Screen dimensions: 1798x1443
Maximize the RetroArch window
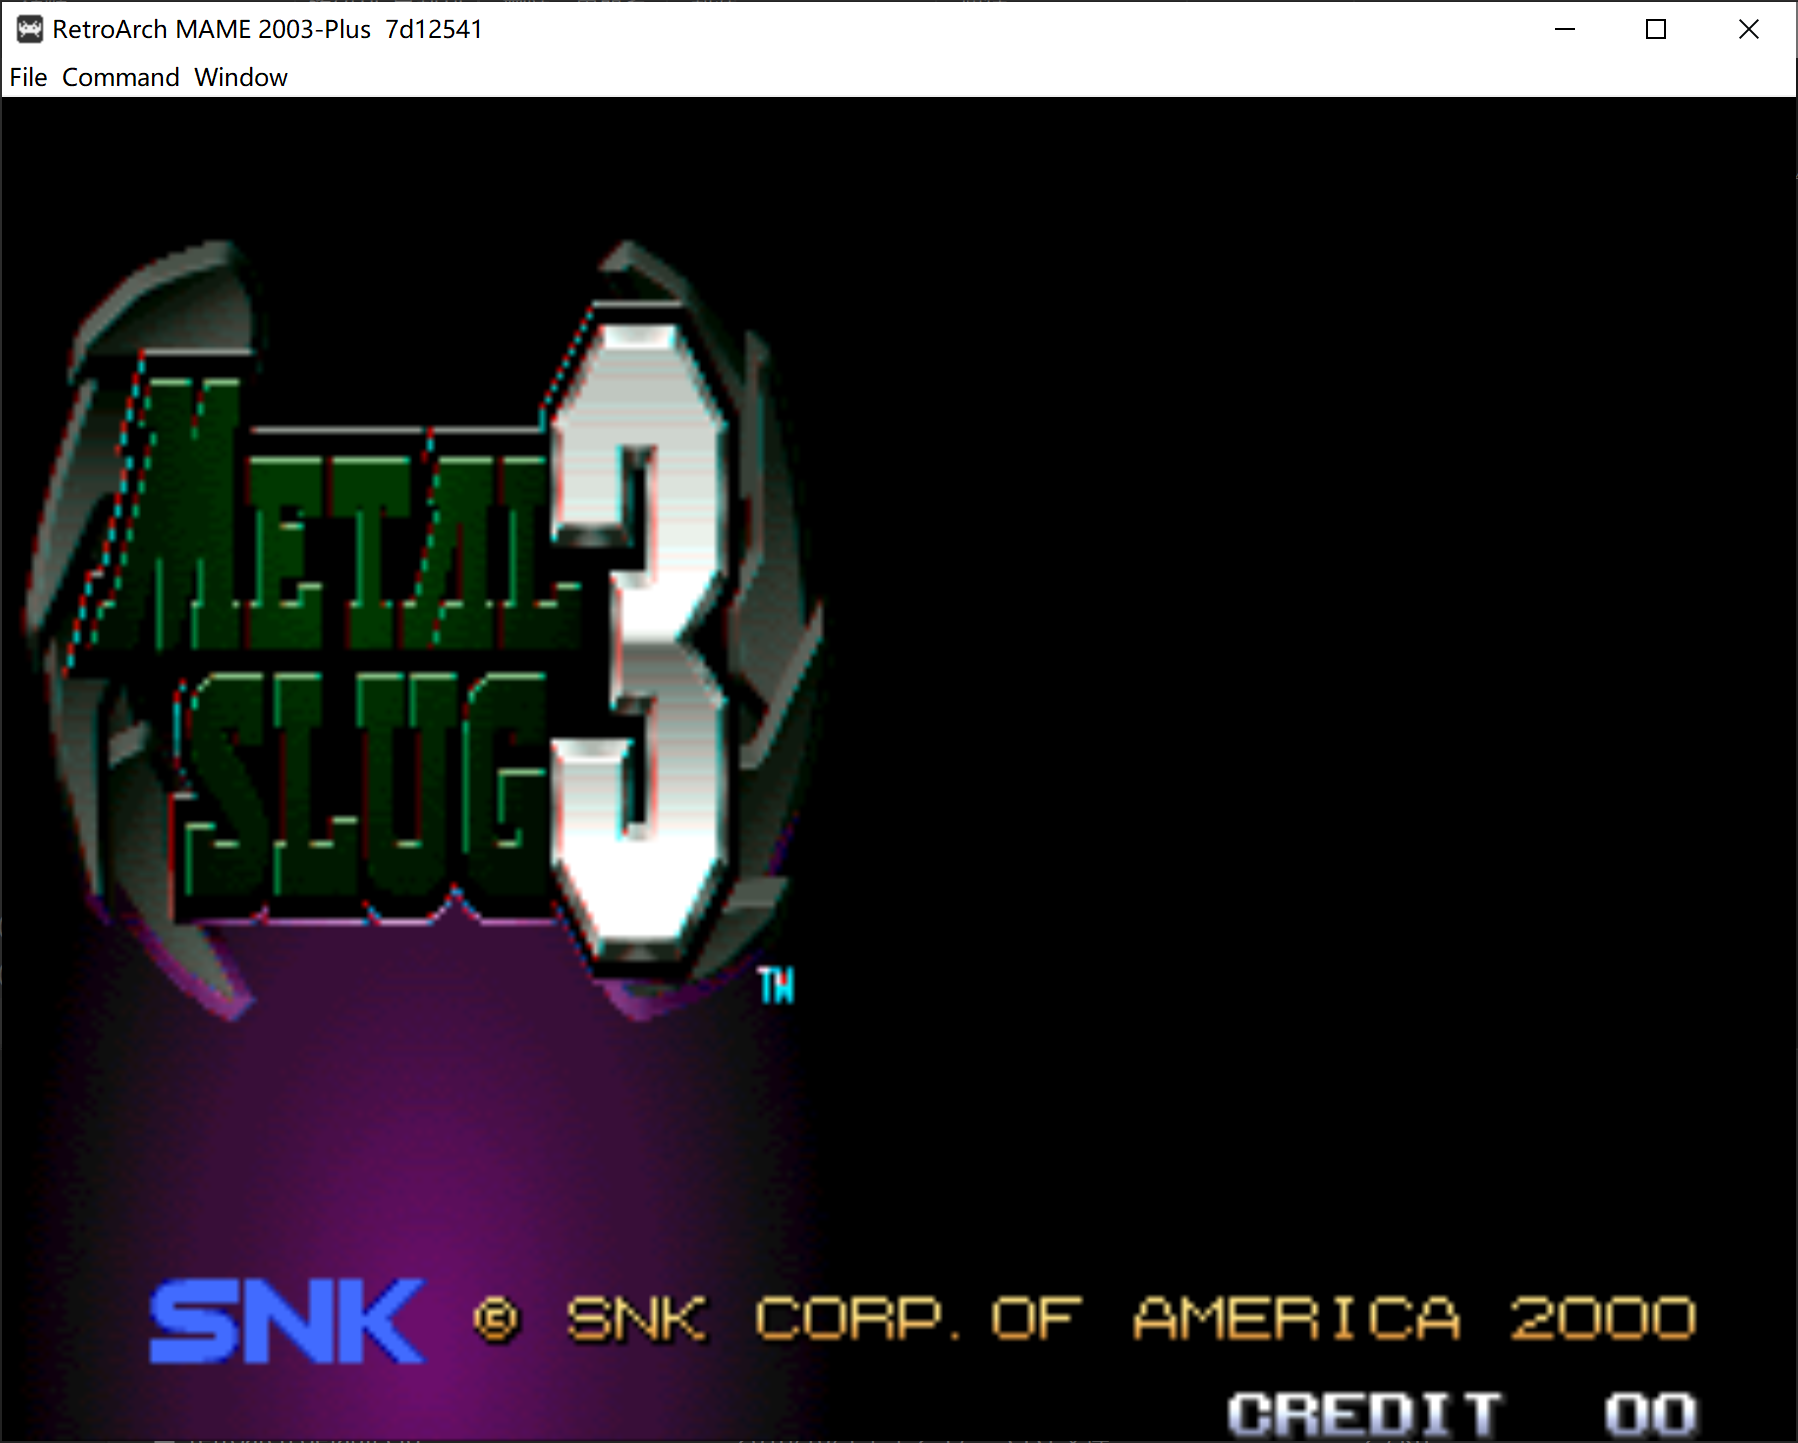pyautogui.click(x=1655, y=30)
